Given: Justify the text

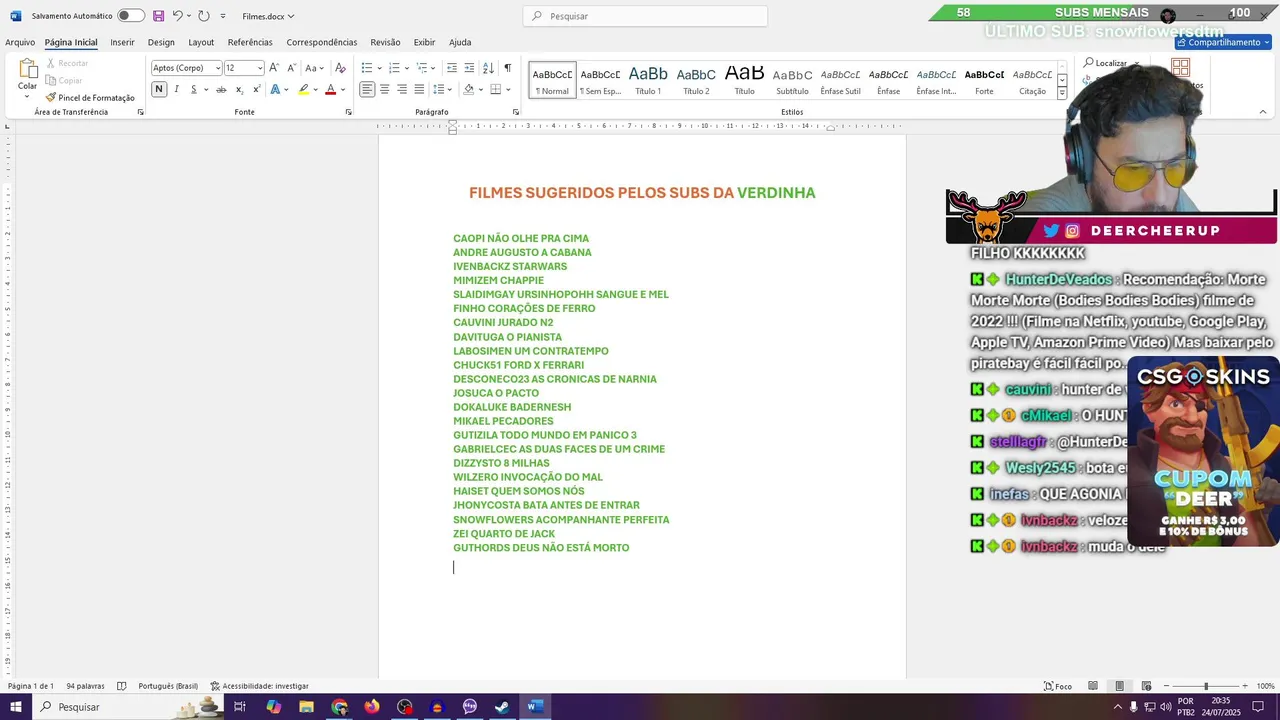Looking at the screenshot, I should pyautogui.click(x=419, y=89).
